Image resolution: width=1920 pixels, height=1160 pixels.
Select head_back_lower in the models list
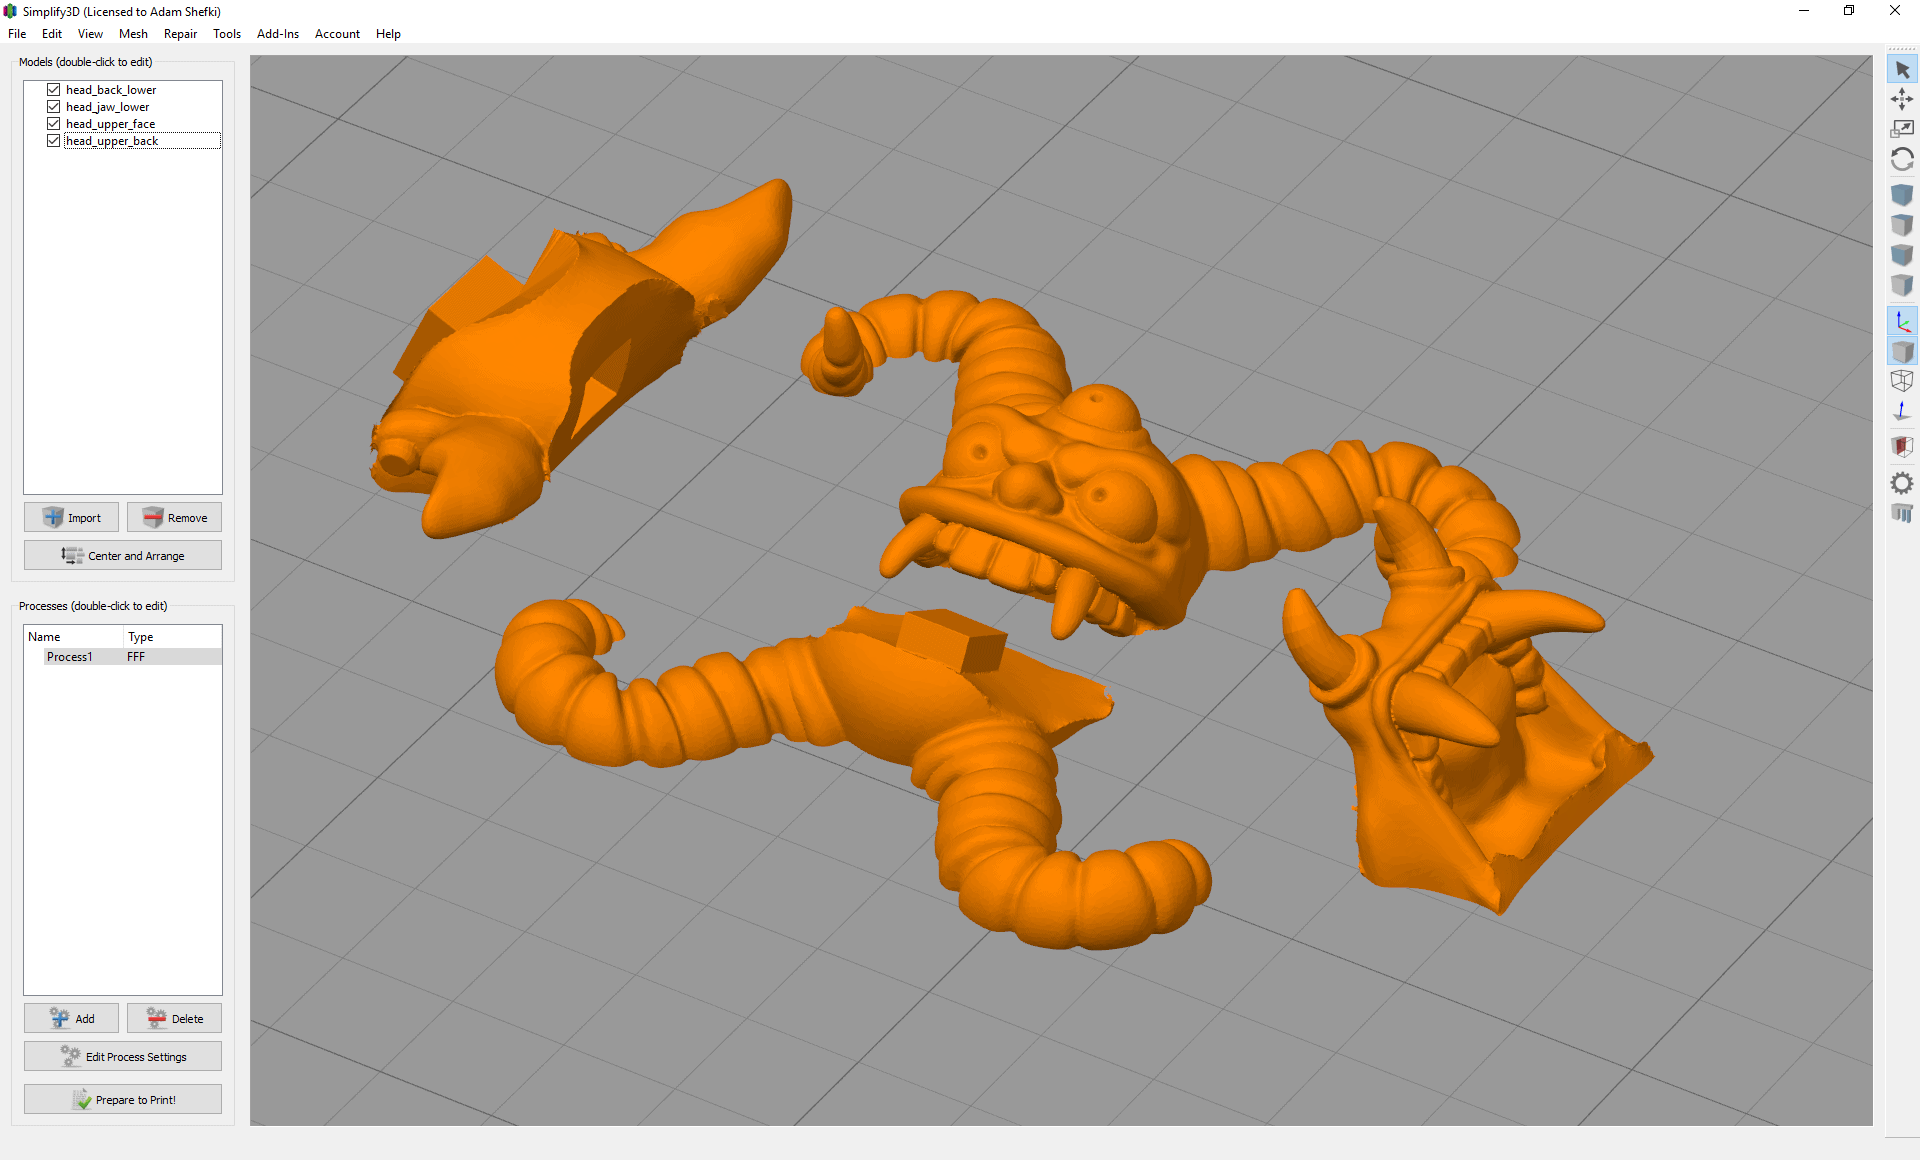111,90
